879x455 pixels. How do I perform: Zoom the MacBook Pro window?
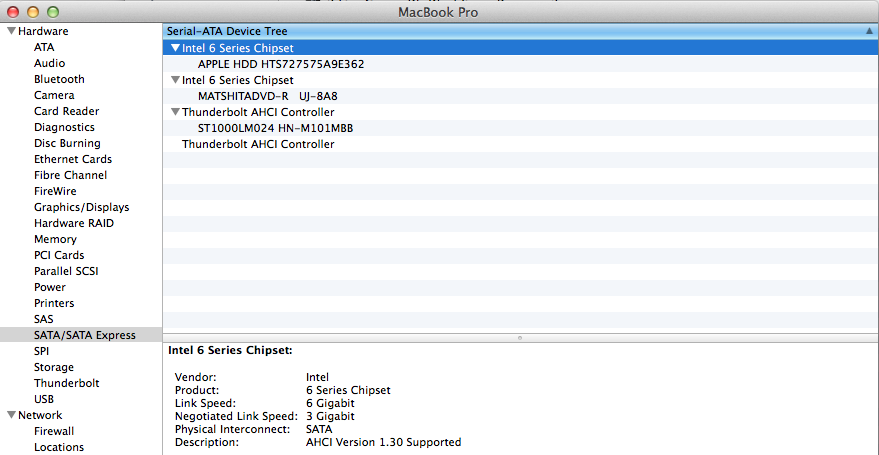tap(53, 11)
